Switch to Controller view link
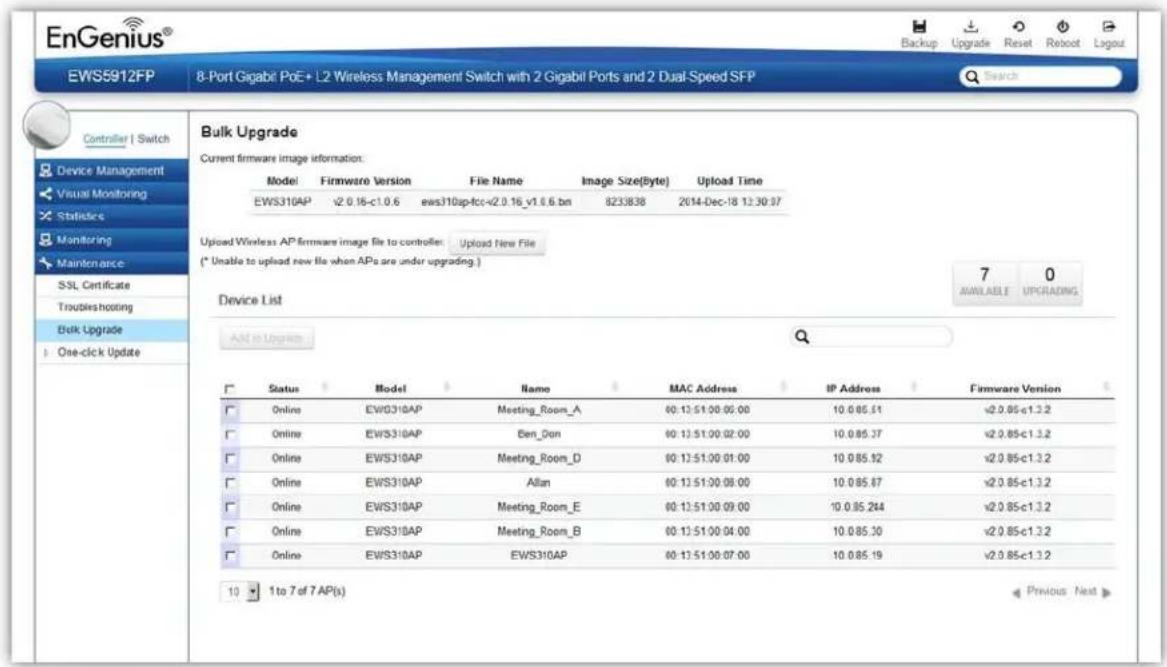1167x667 pixels. click(105, 139)
